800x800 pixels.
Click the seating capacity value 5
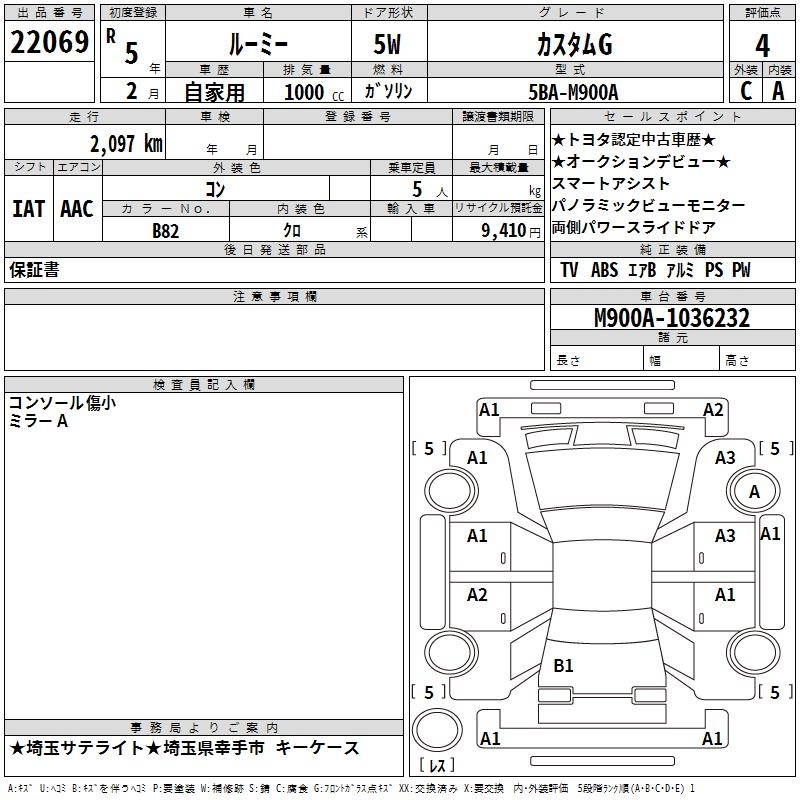coord(417,189)
